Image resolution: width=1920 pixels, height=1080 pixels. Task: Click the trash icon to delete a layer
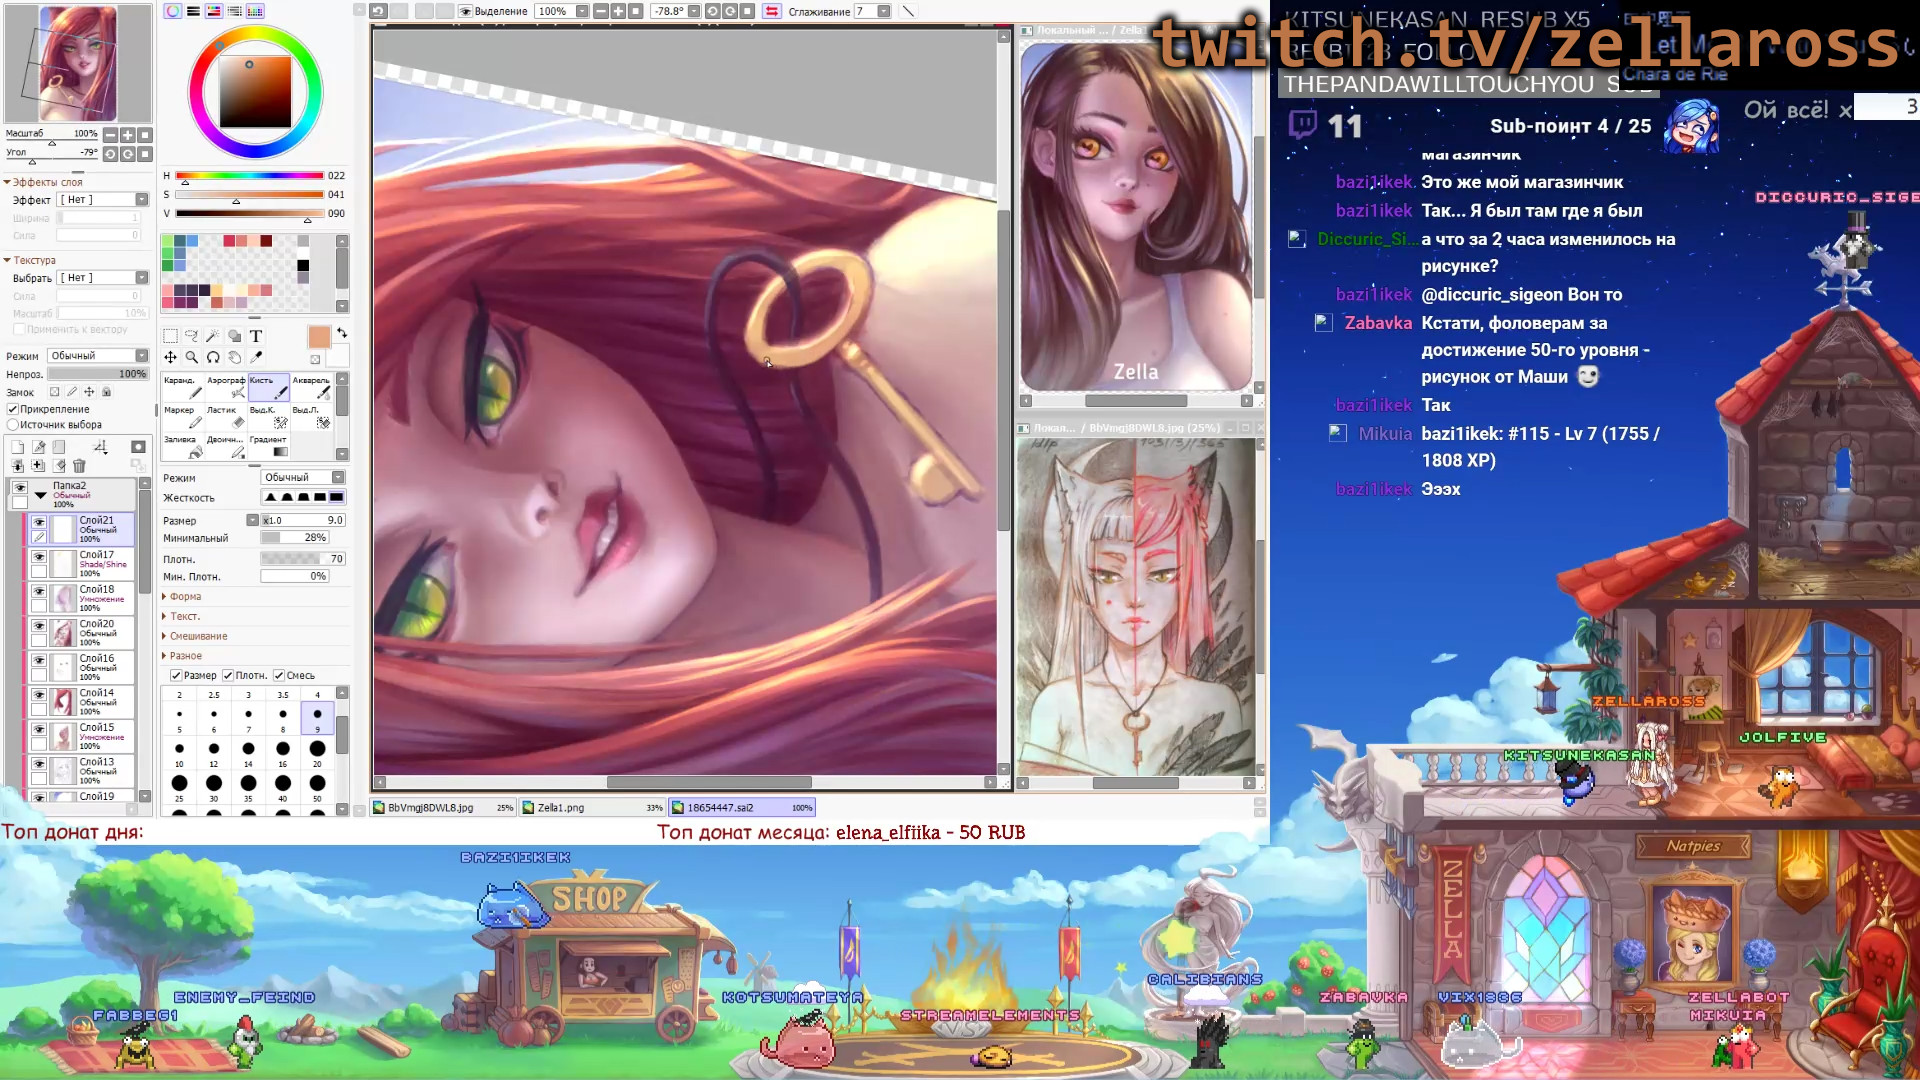point(79,465)
